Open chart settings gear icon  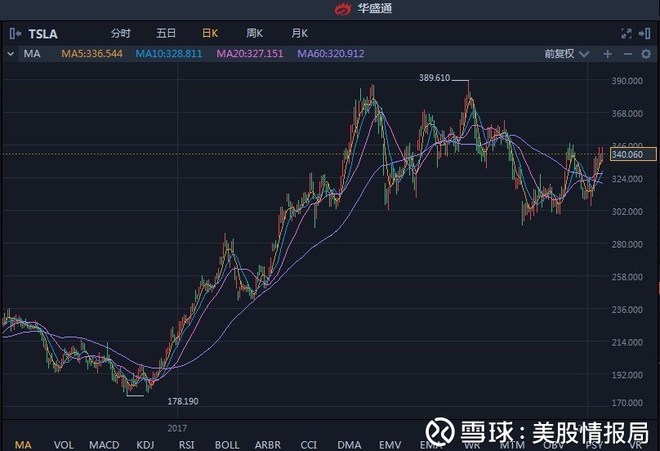click(x=648, y=54)
